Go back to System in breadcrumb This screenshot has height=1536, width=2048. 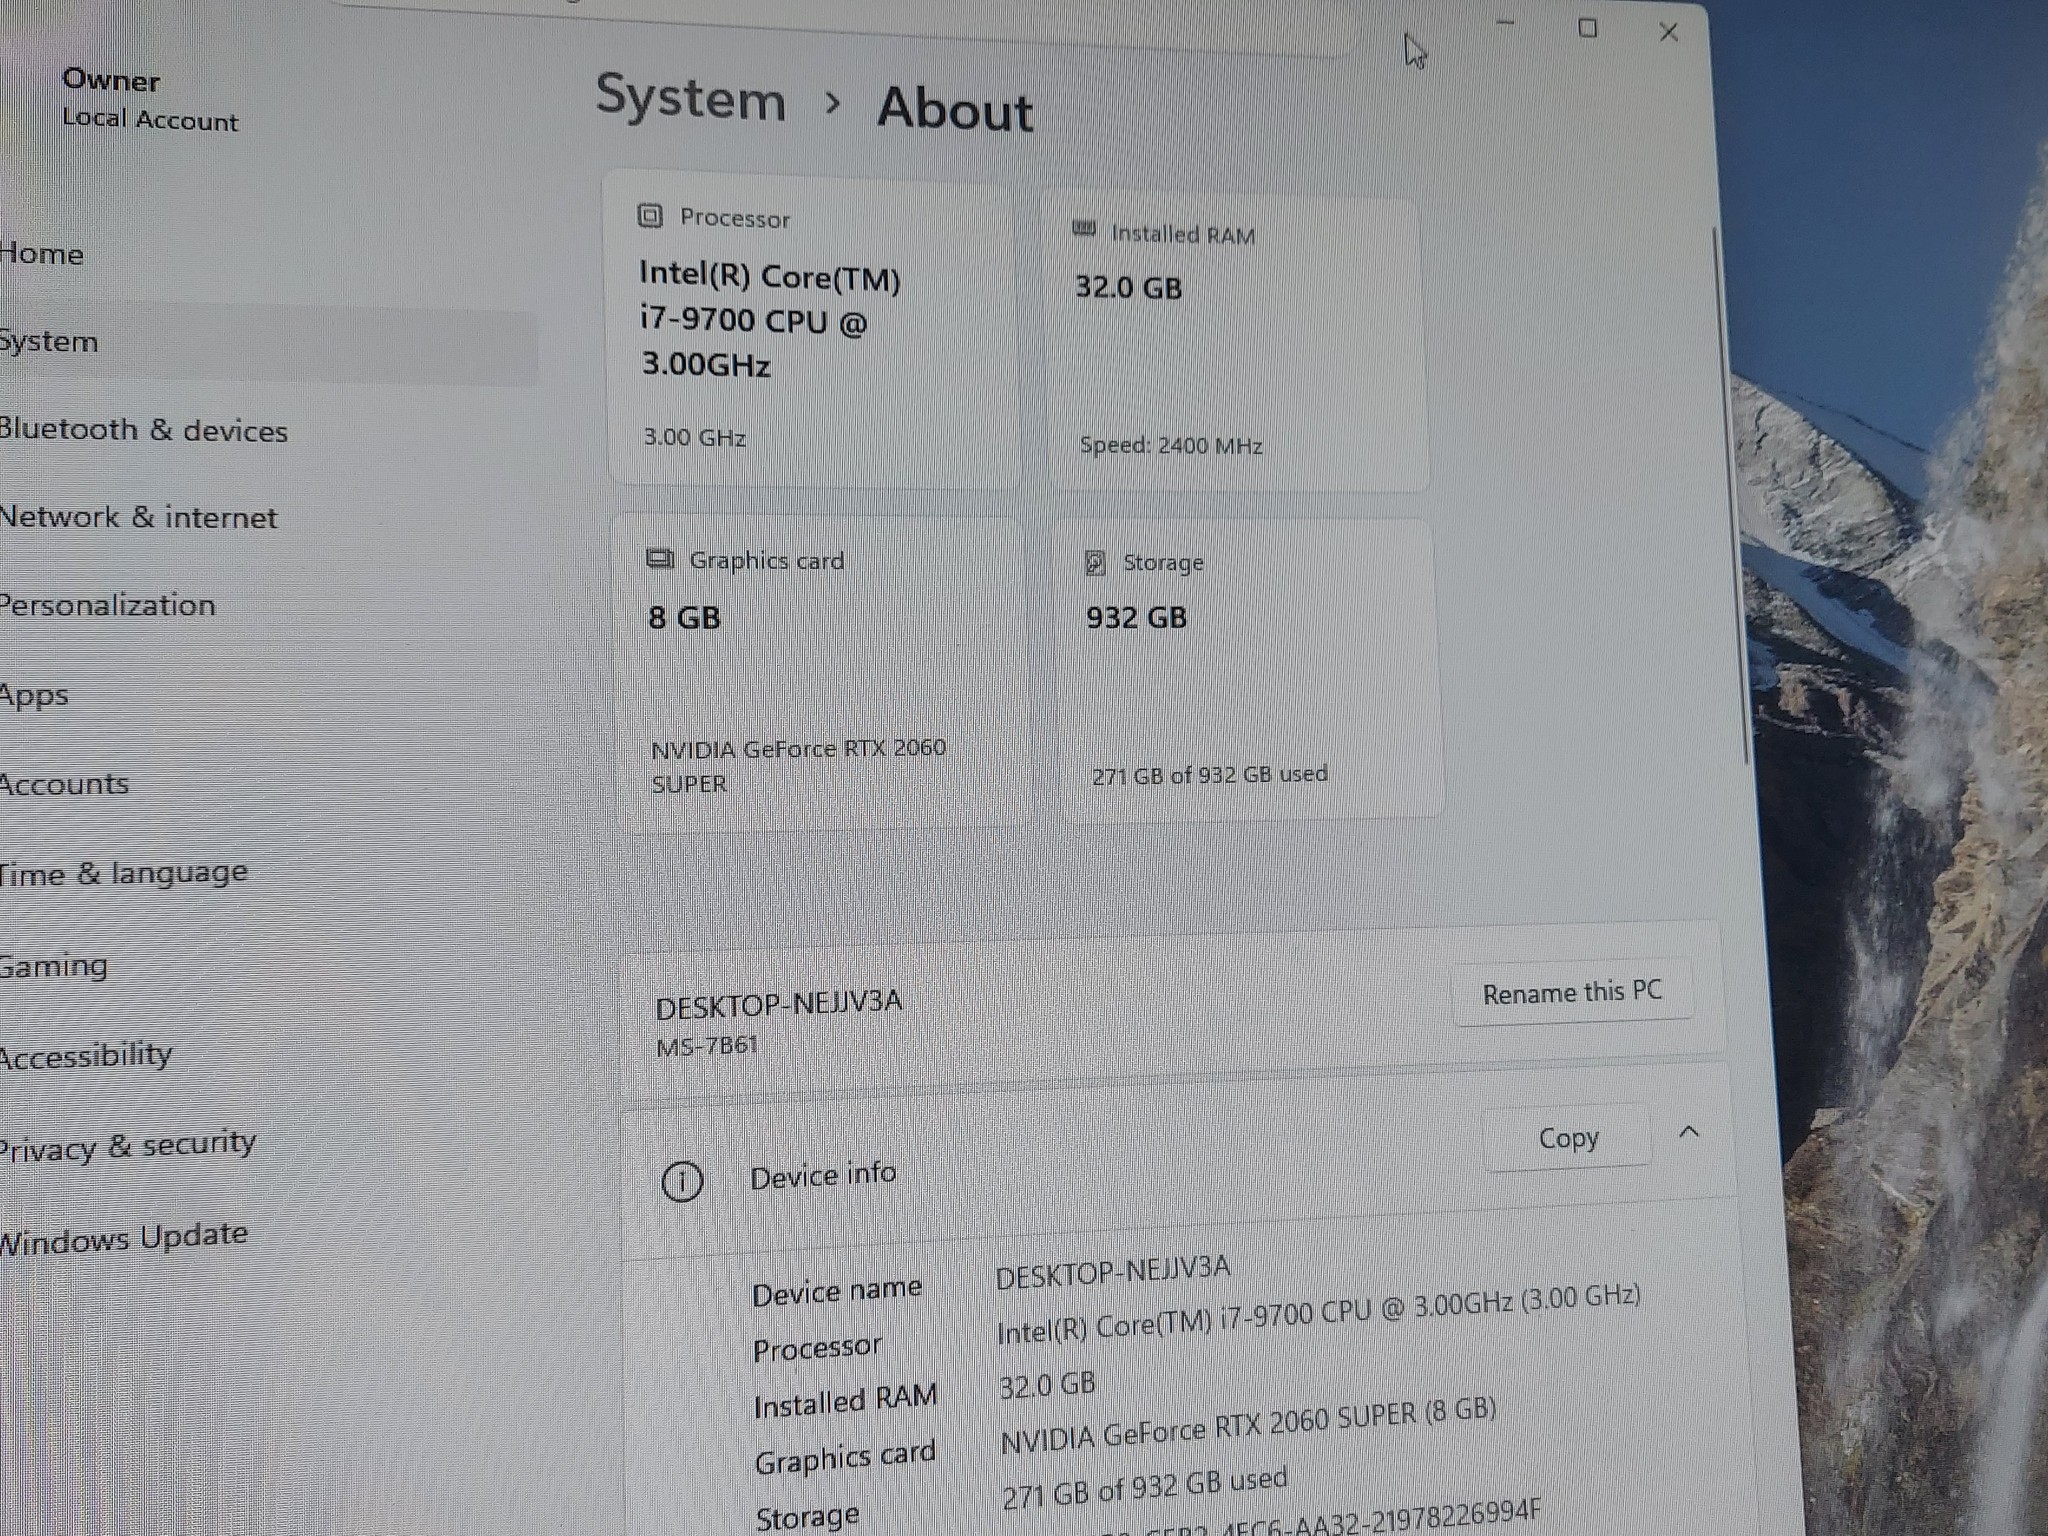(691, 98)
